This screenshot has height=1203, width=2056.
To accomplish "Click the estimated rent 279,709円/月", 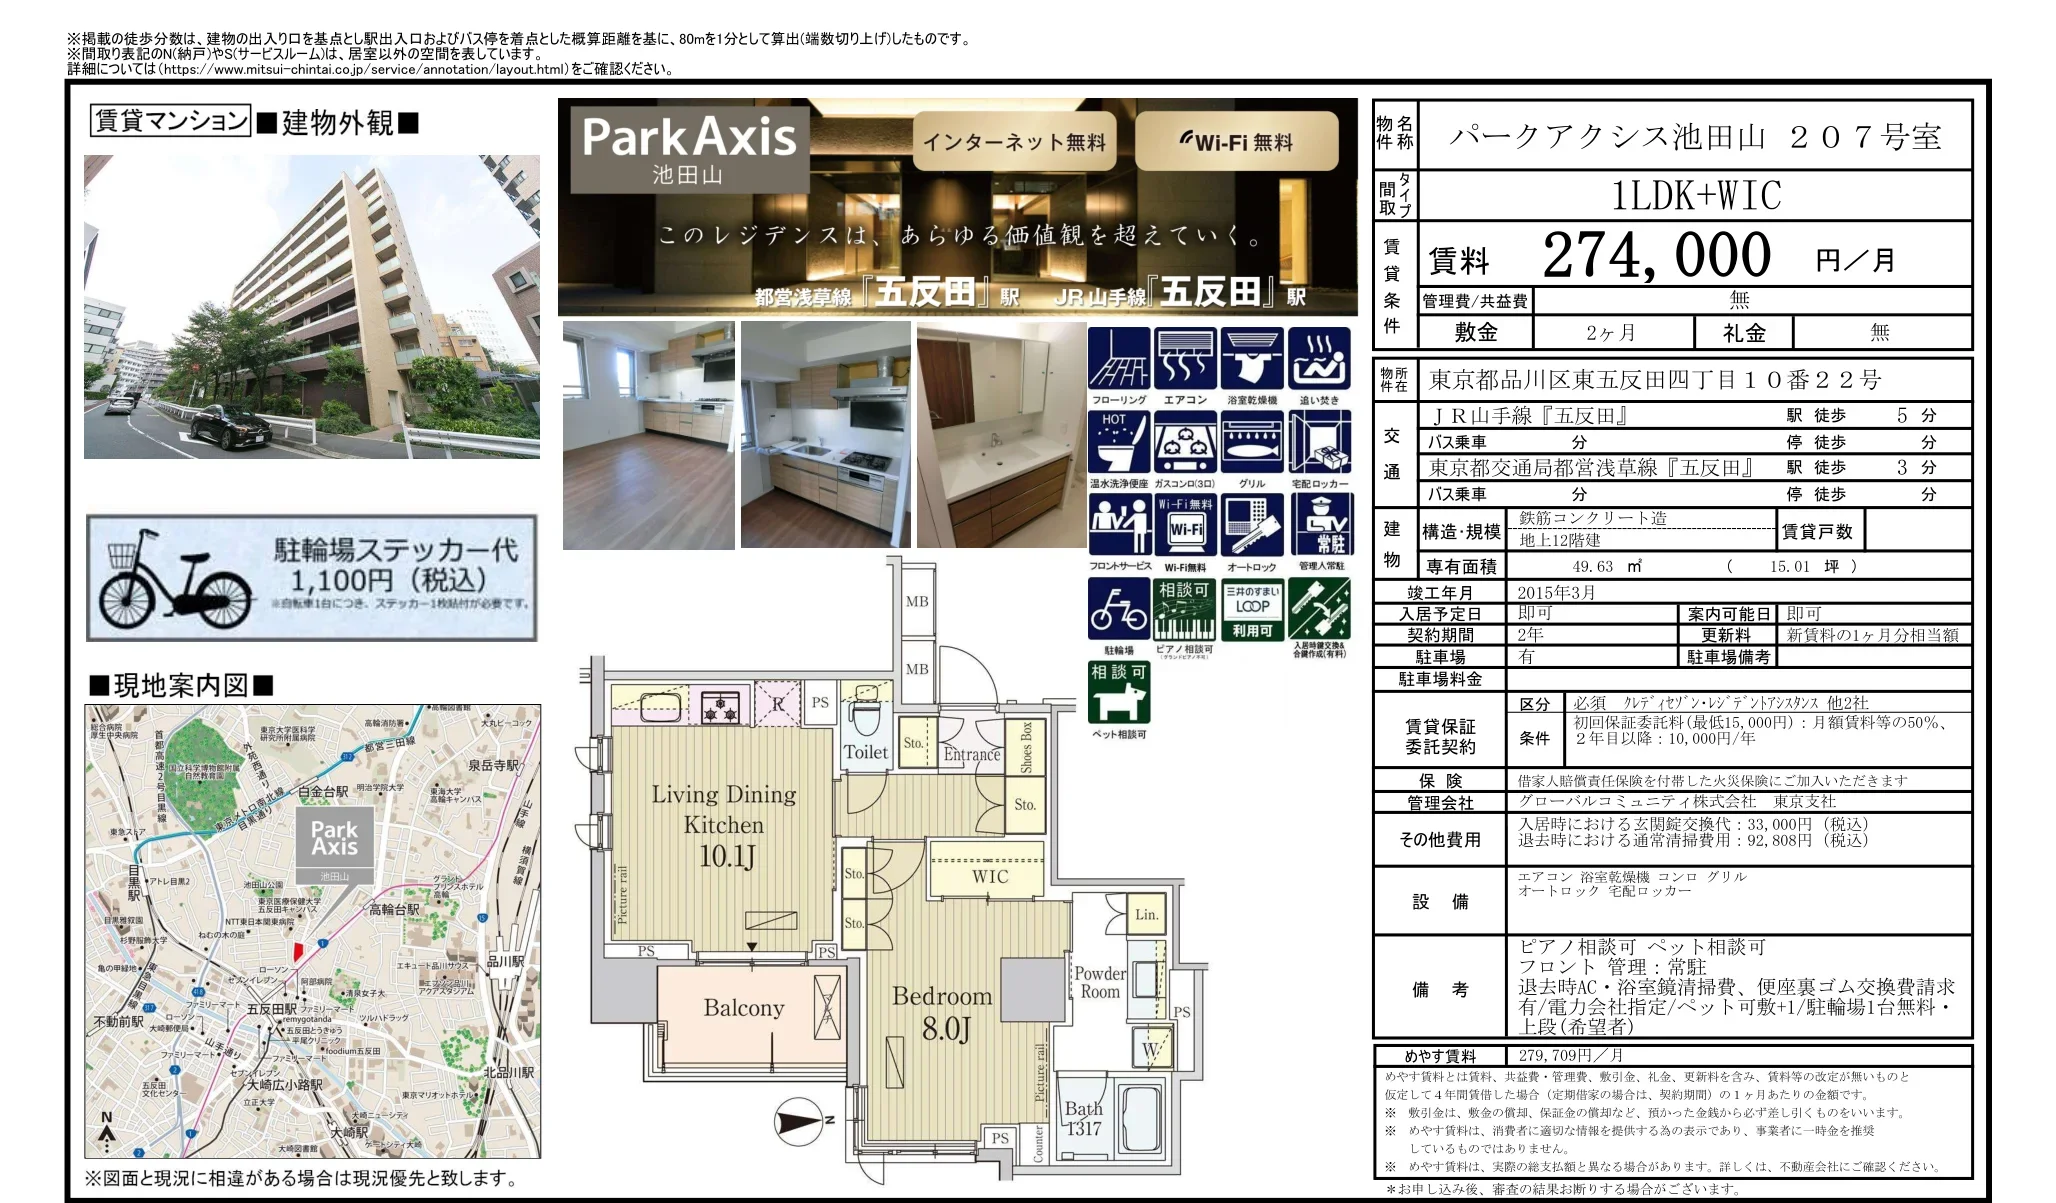I will [1570, 1056].
